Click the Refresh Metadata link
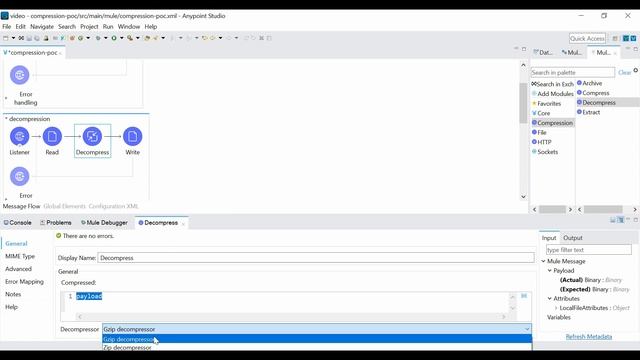Image resolution: width=640 pixels, height=360 pixels. pyautogui.click(x=589, y=337)
